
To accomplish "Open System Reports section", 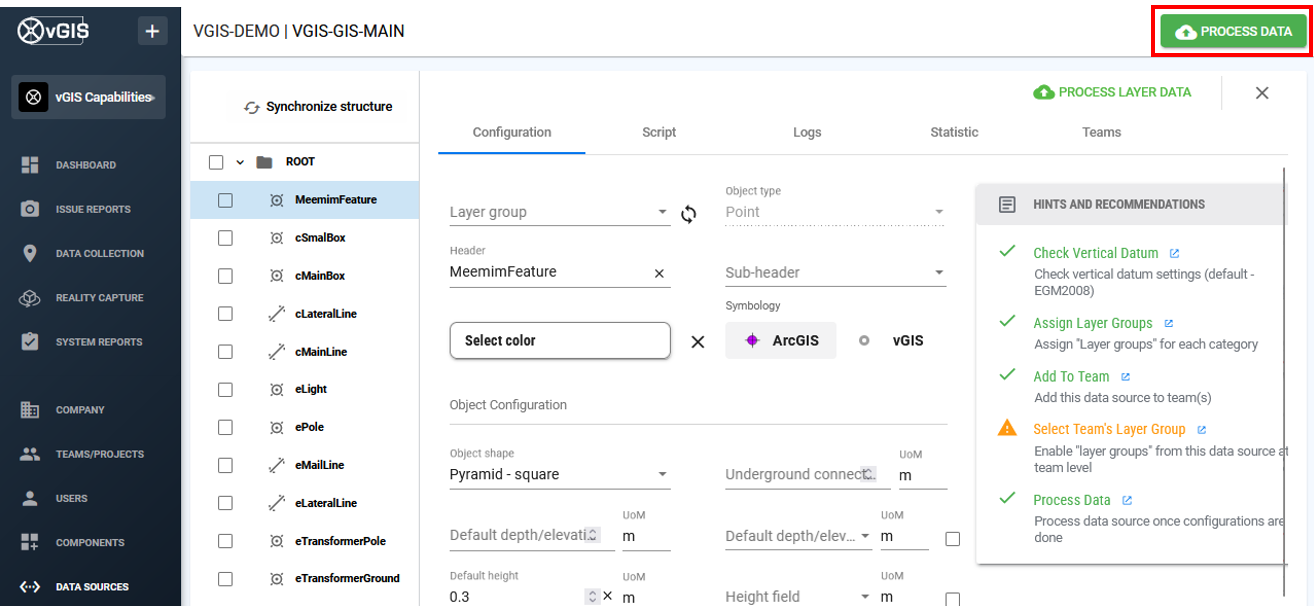I will [98, 342].
